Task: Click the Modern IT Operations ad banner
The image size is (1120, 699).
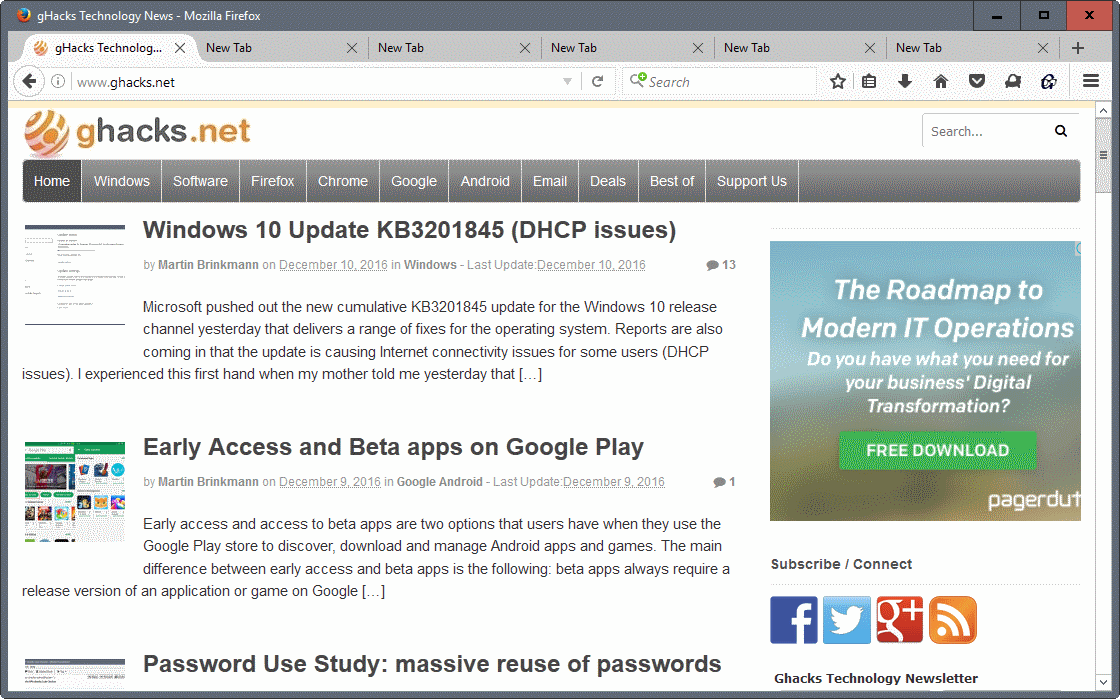Action: point(925,381)
